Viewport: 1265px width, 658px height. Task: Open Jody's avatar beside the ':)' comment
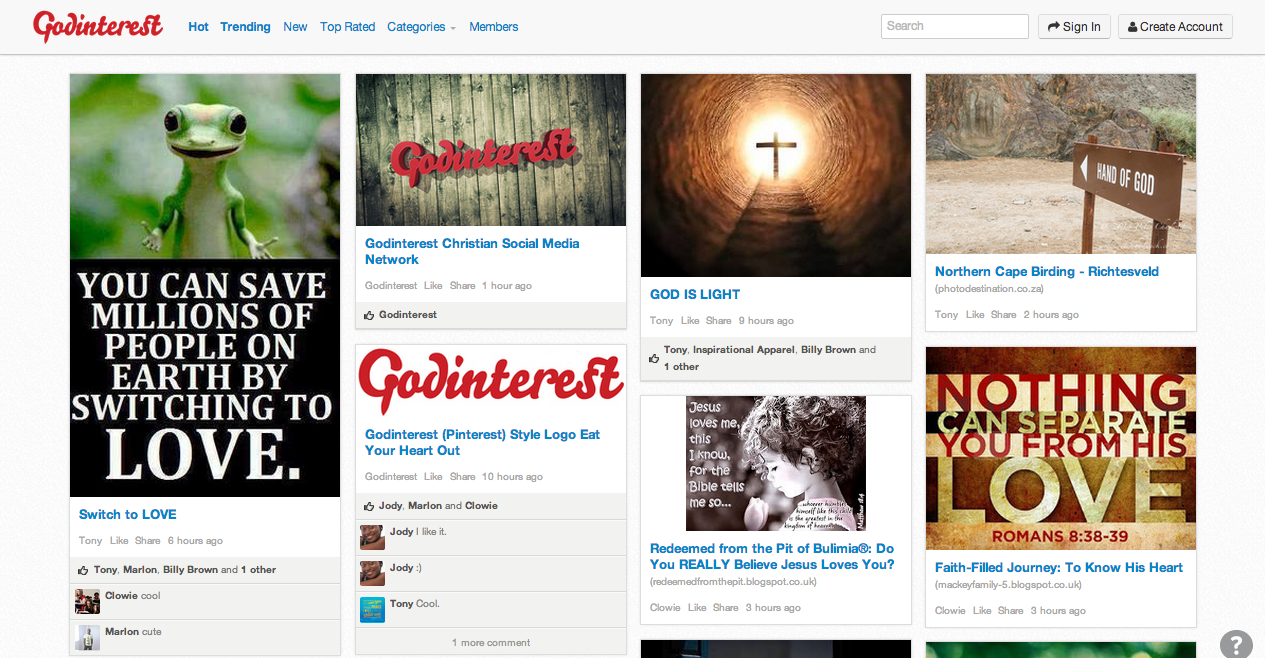click(372, 573)
